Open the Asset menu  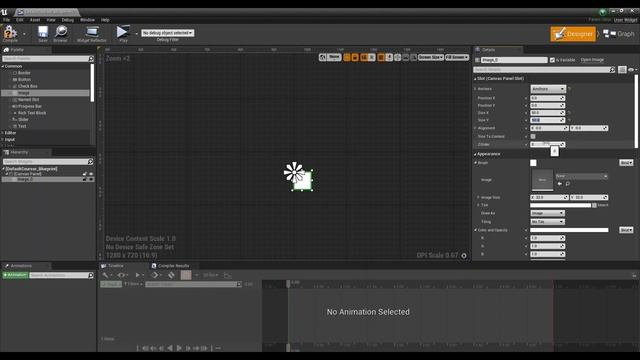point(35,20)
